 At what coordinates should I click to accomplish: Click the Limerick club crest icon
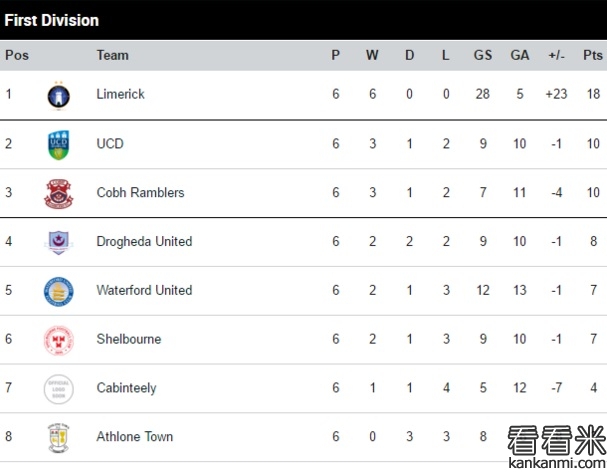(58, 95)
